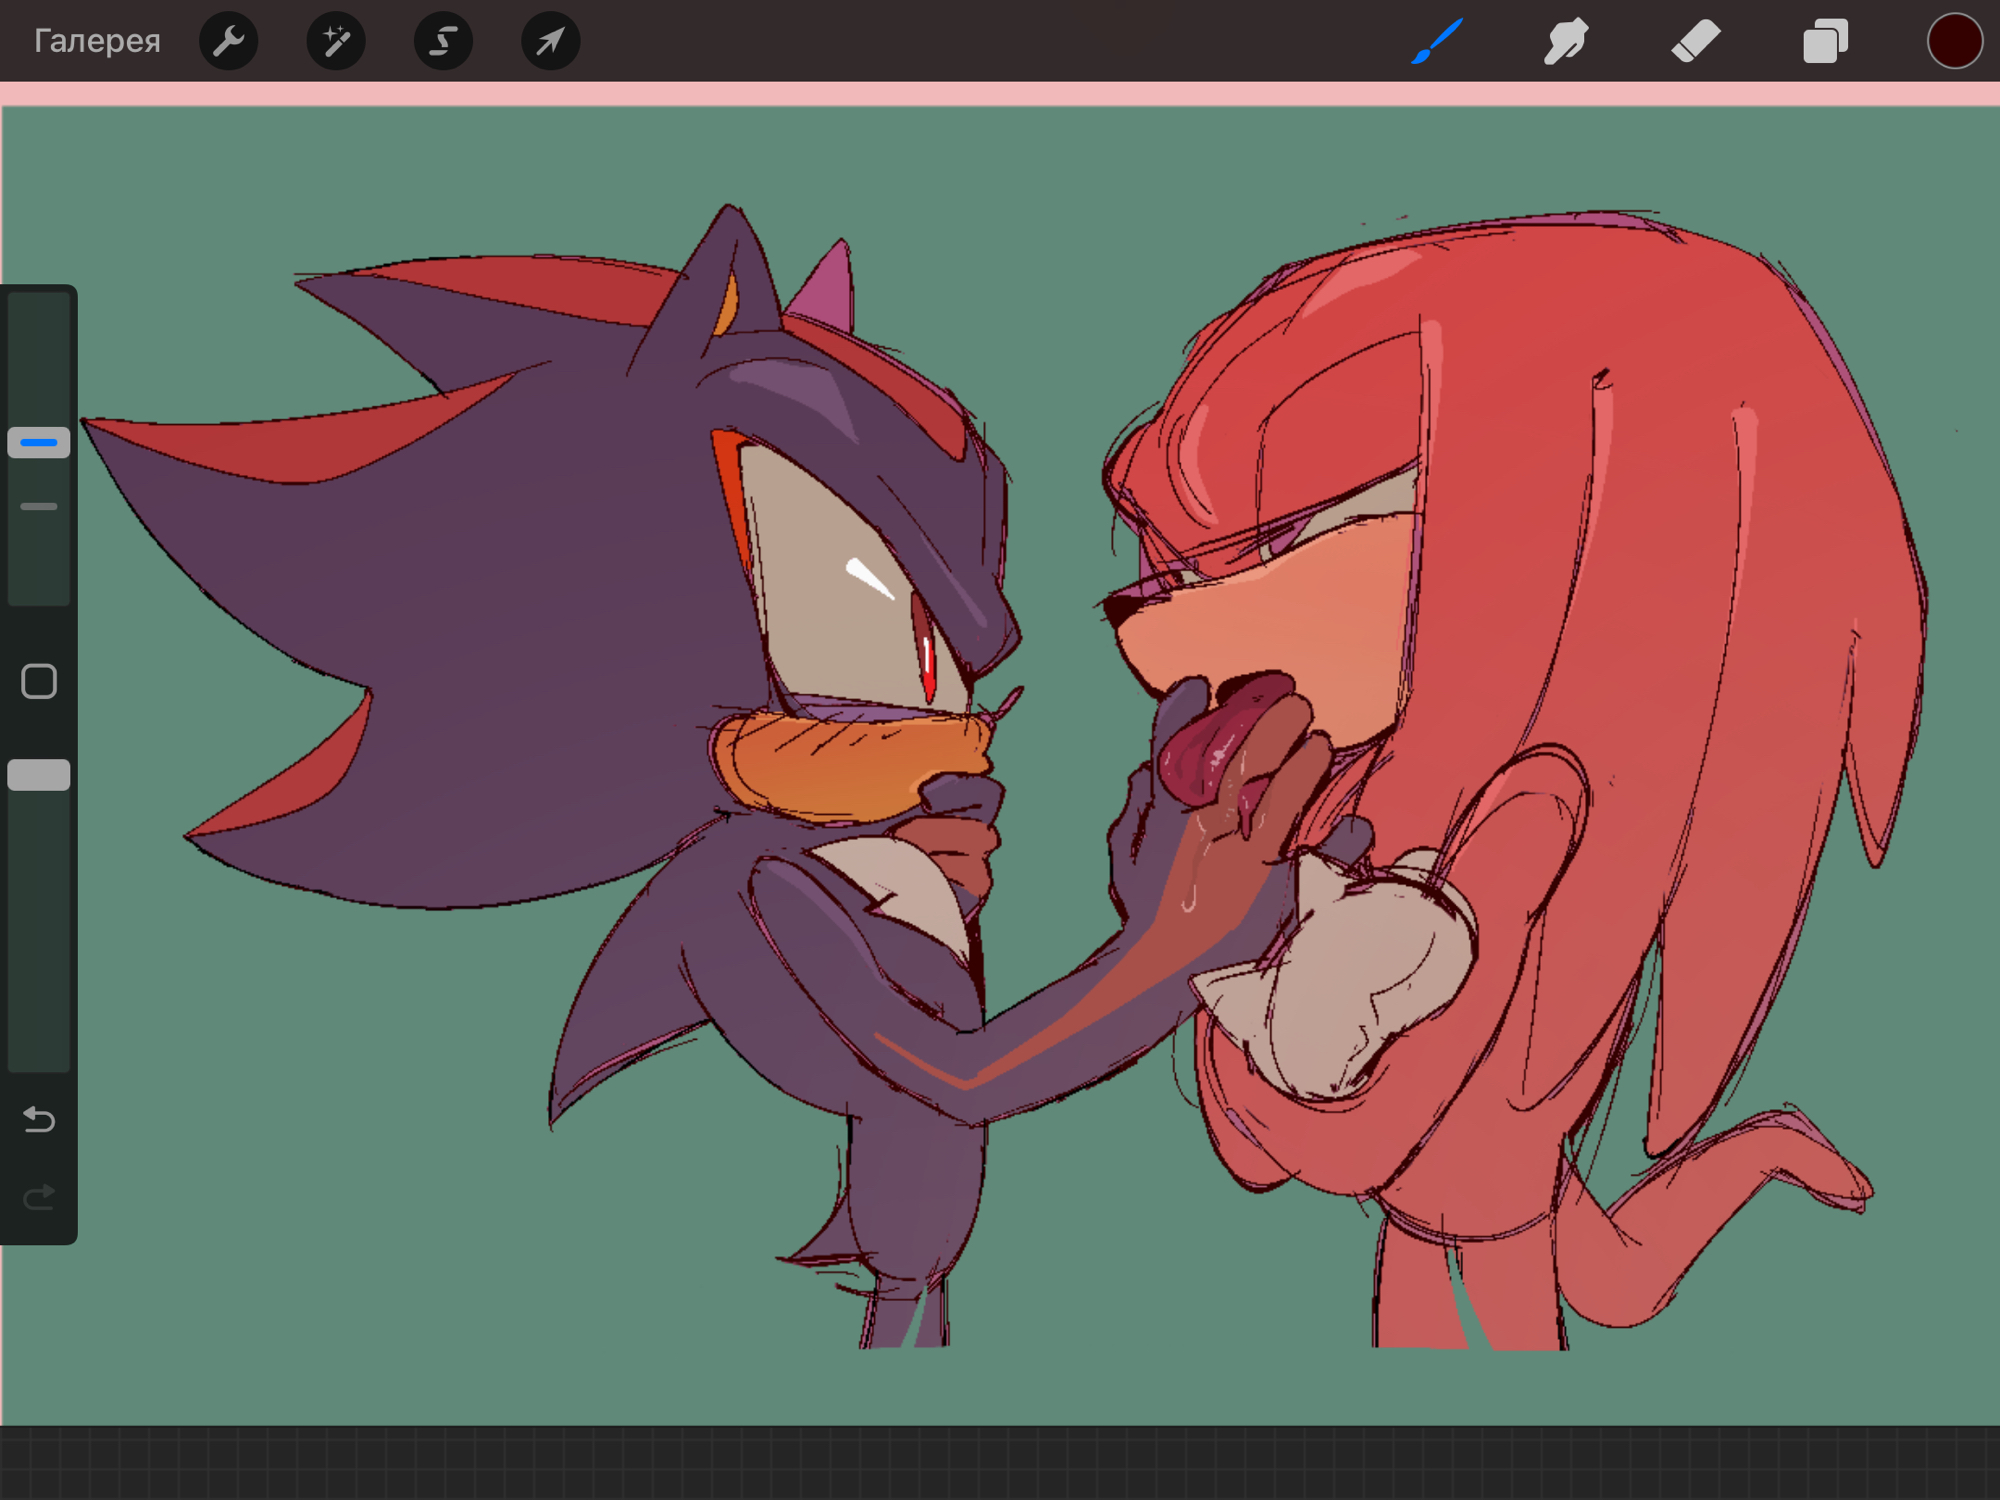The height and width of the screenshot is (1500, 2000).
Task: Tap the saved size notch below size handle
Action: point(39,507)
